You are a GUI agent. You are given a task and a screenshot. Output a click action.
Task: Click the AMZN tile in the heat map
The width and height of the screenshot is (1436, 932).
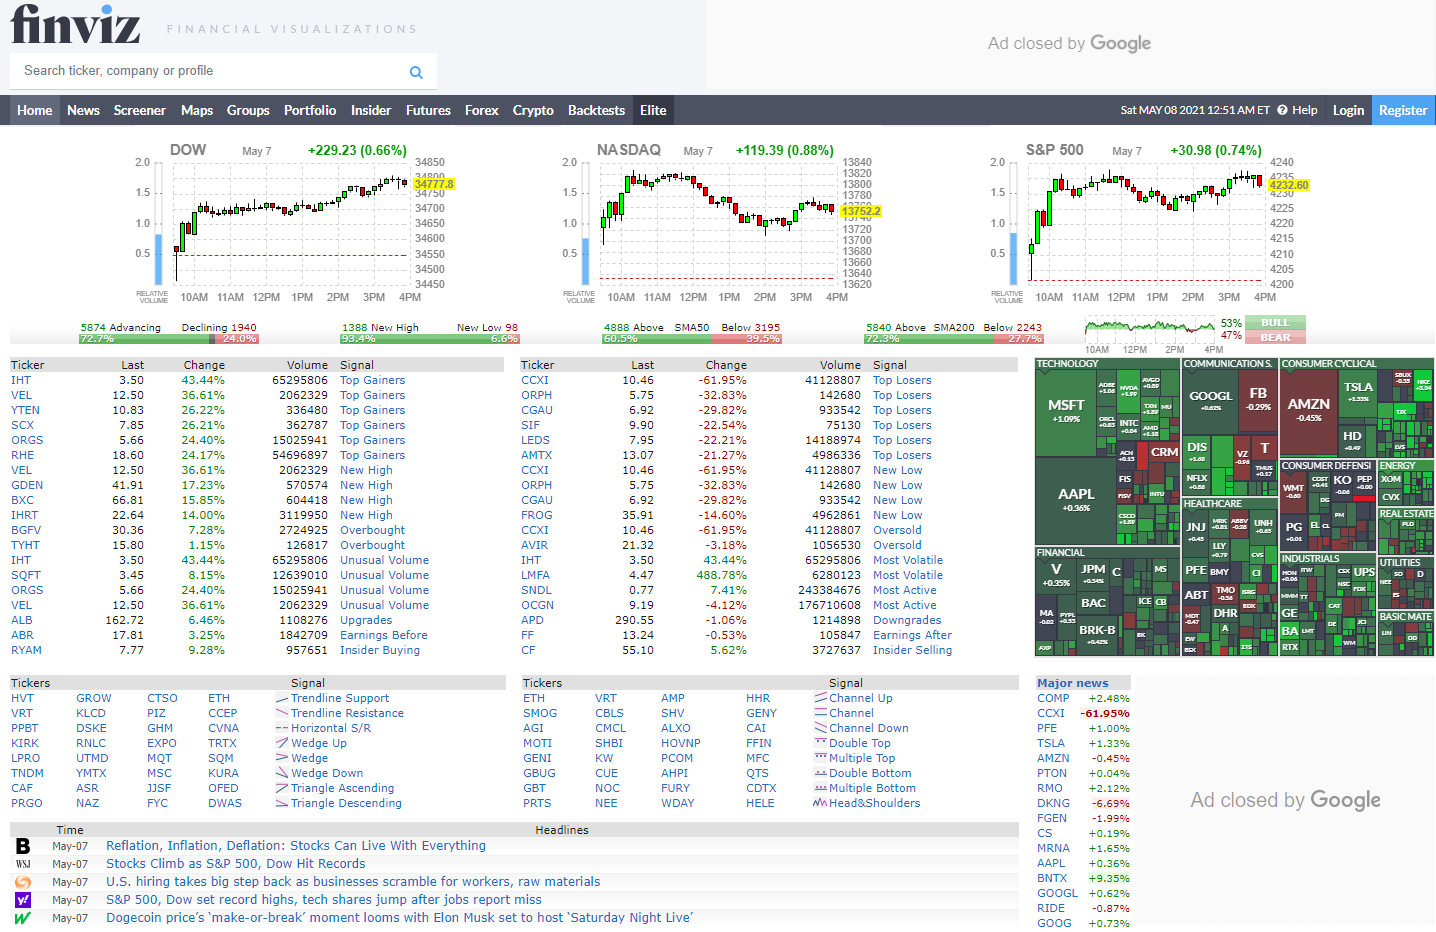coord(1309,410)
